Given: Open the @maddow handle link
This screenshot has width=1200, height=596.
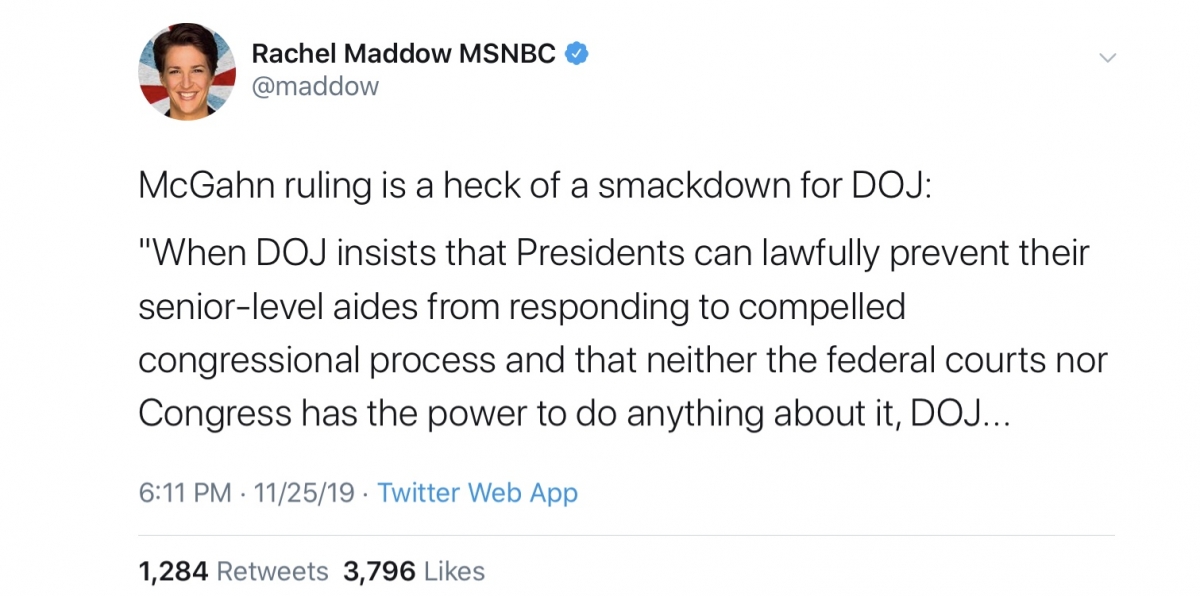Looking at the screenshot, I should 315,87.
